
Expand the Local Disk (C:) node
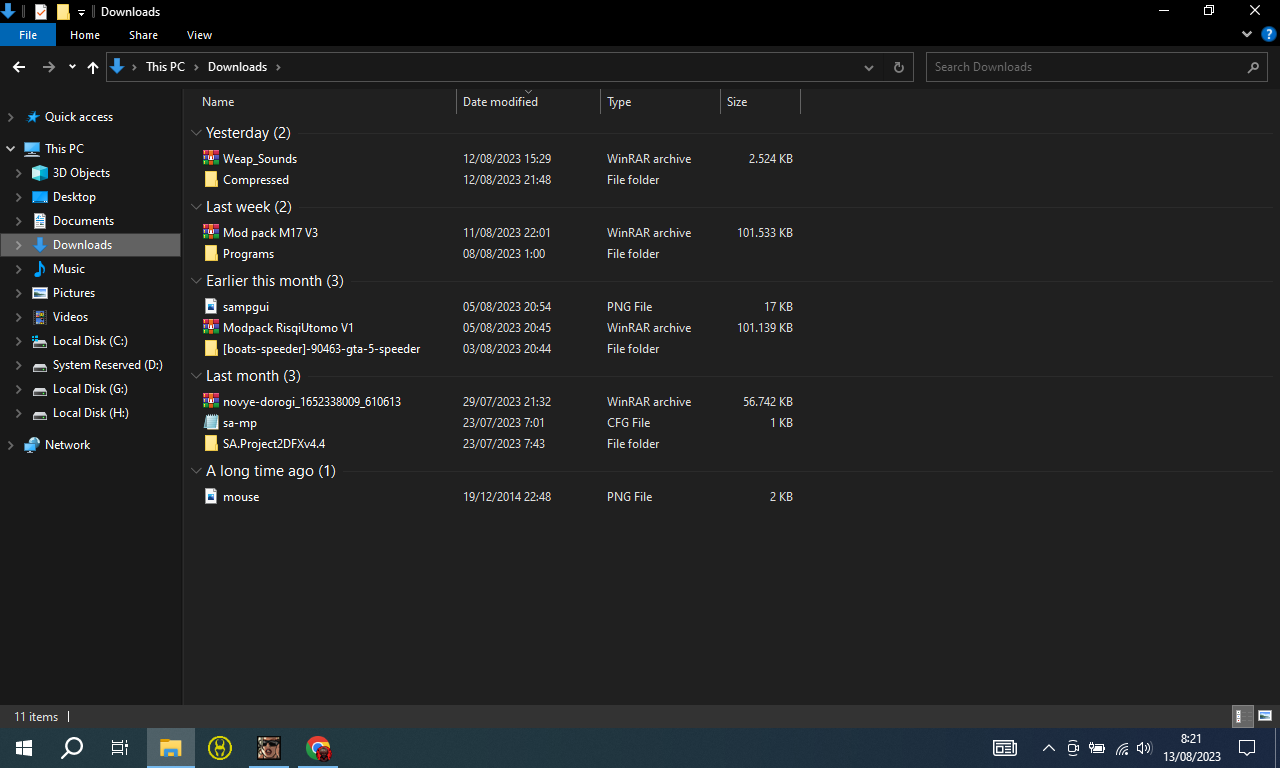18,341
